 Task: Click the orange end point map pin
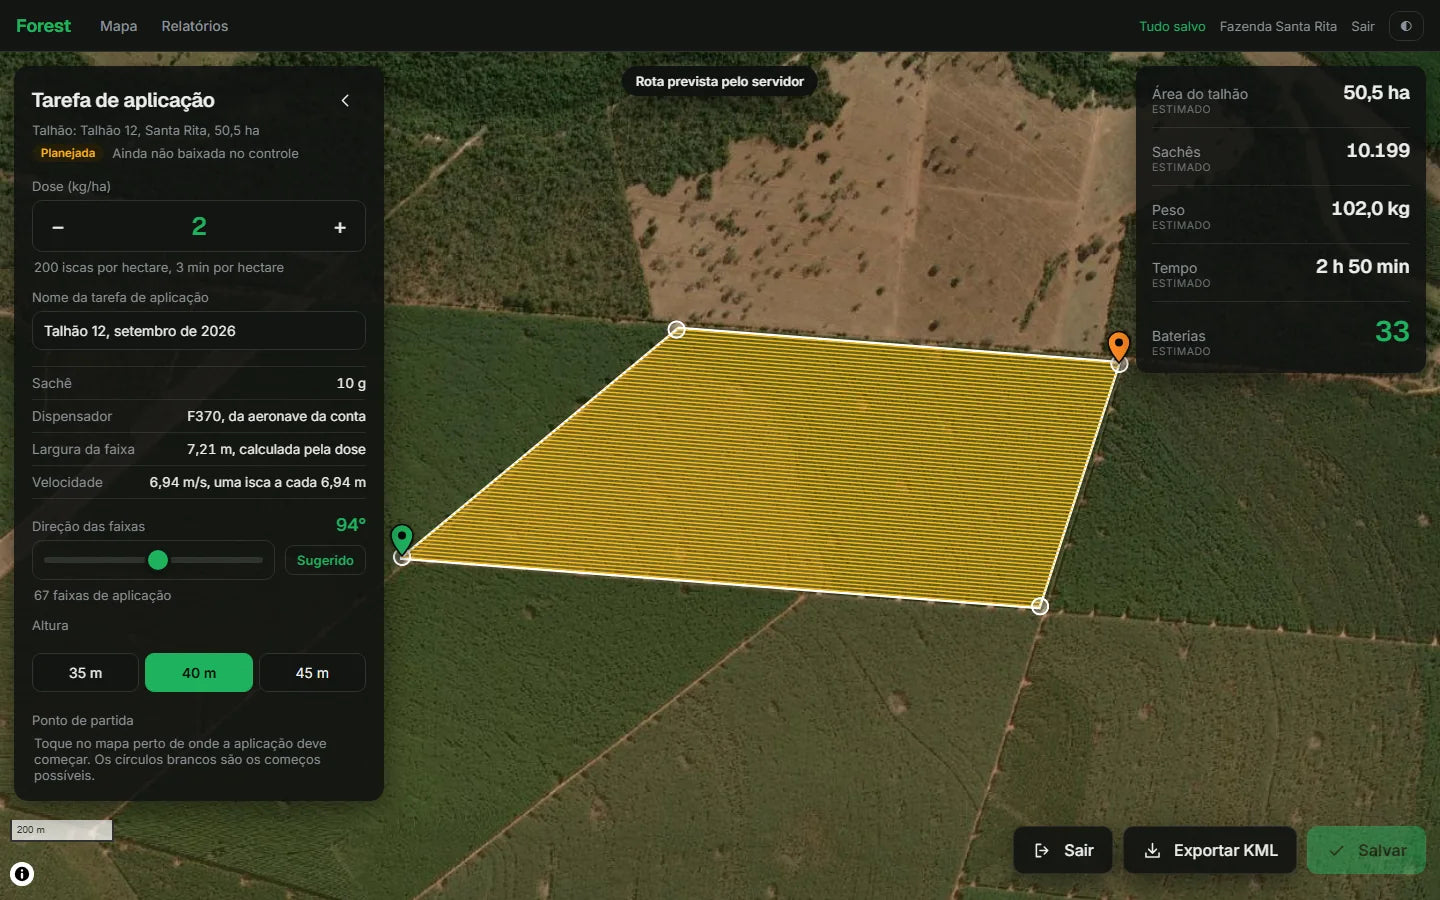[1119, 347]
